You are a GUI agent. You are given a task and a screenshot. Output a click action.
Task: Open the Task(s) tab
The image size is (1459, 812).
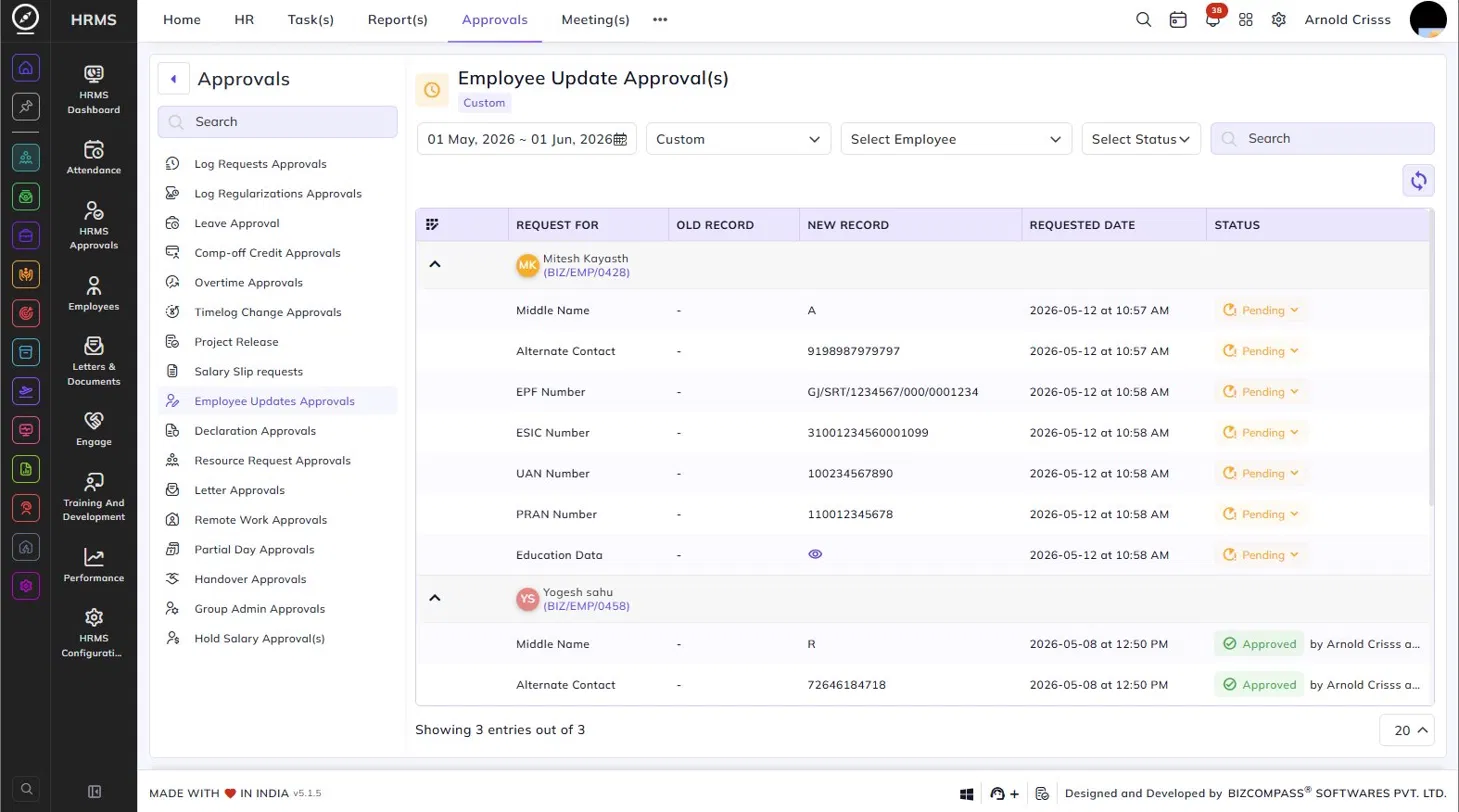311,20
